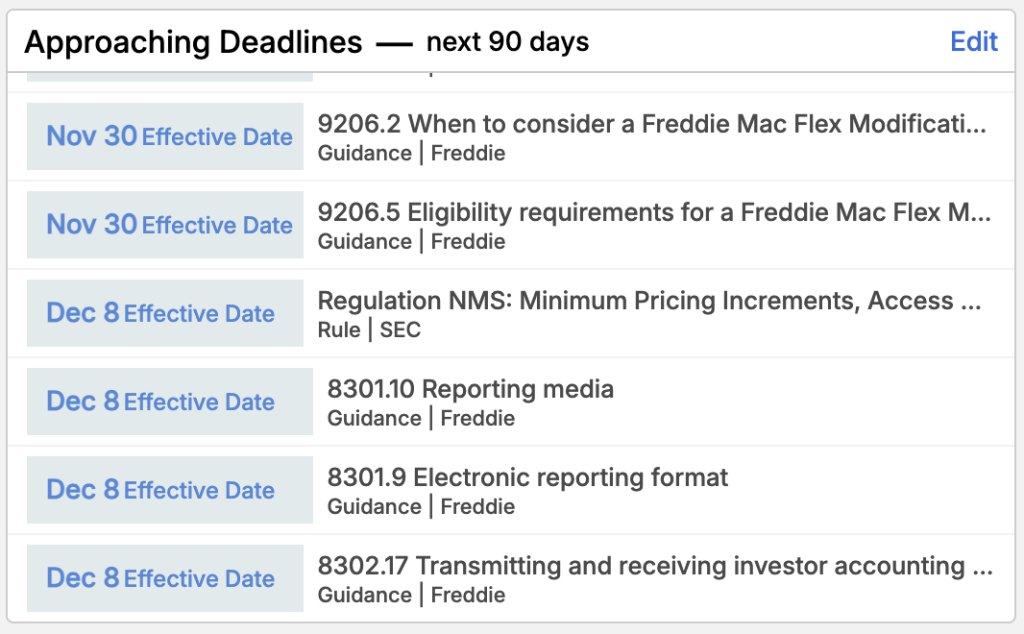Open 9206.5 Eligibility requirements entry
Image resolution: width=1024 pixels, height=634 pixels.
[x=654, y=213]
